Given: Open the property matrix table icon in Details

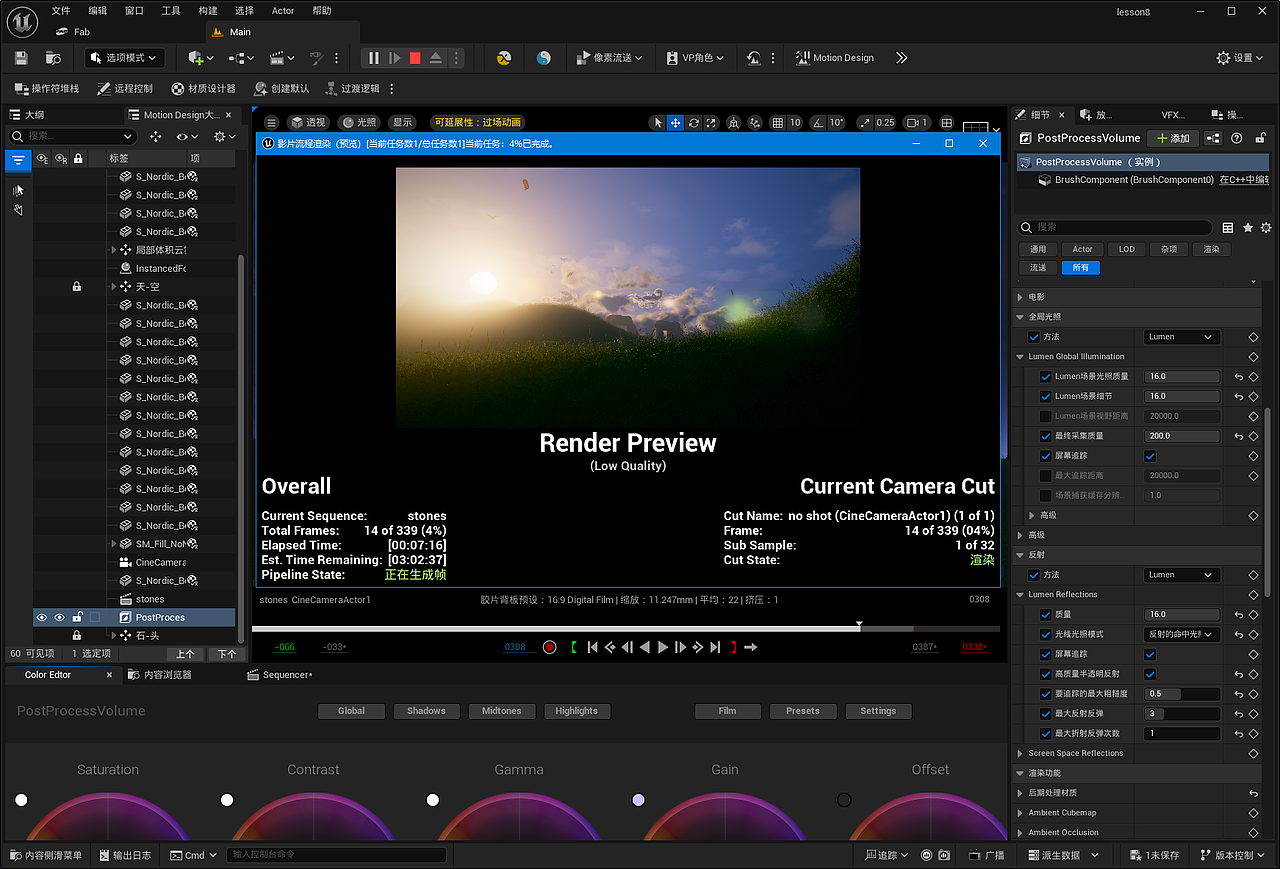Looking at the screenshot, I should (1228, 227).
